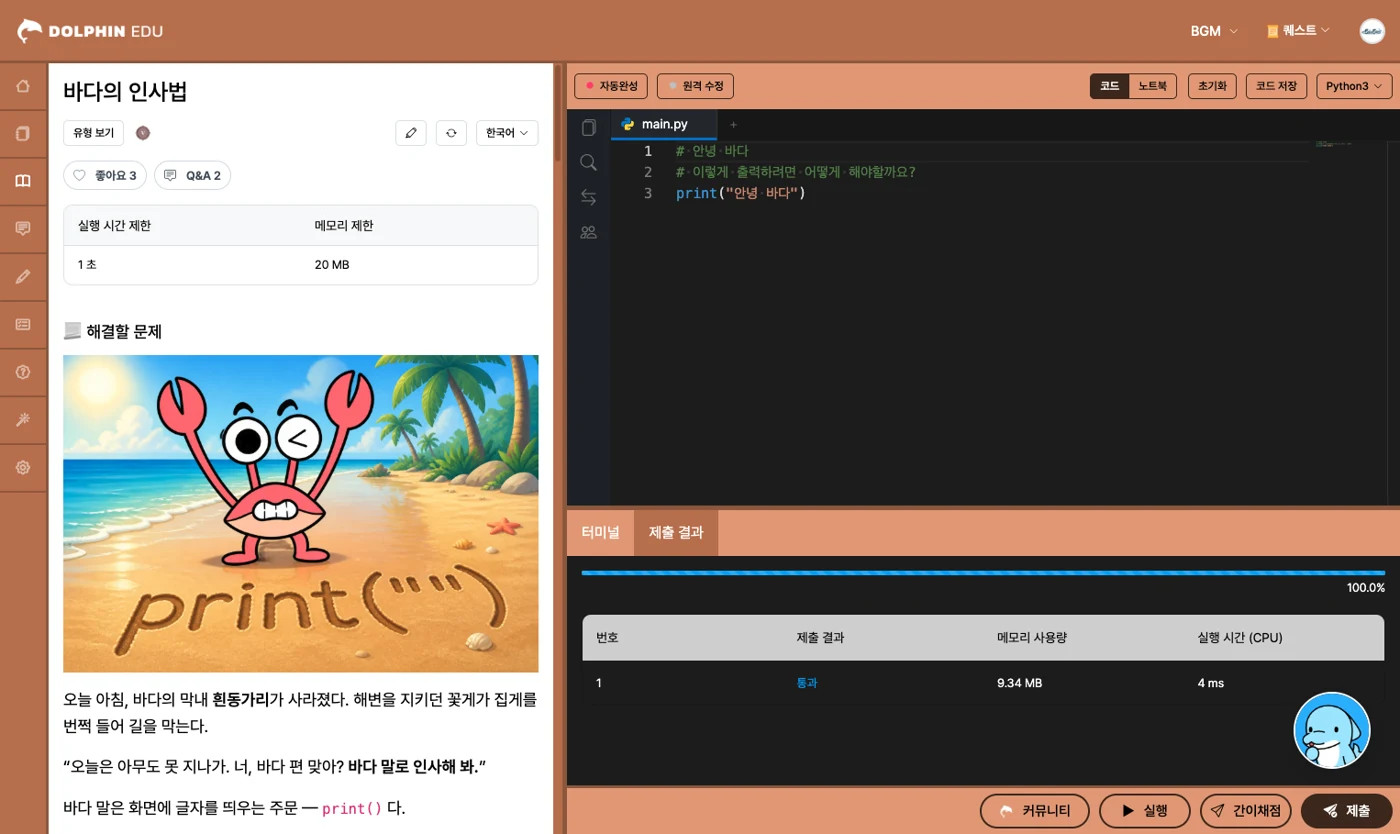Image resolution: width=1400 pixels, height=834 pixels.
Task: Open the list card sidebar icon
Action: pos(23,324)
